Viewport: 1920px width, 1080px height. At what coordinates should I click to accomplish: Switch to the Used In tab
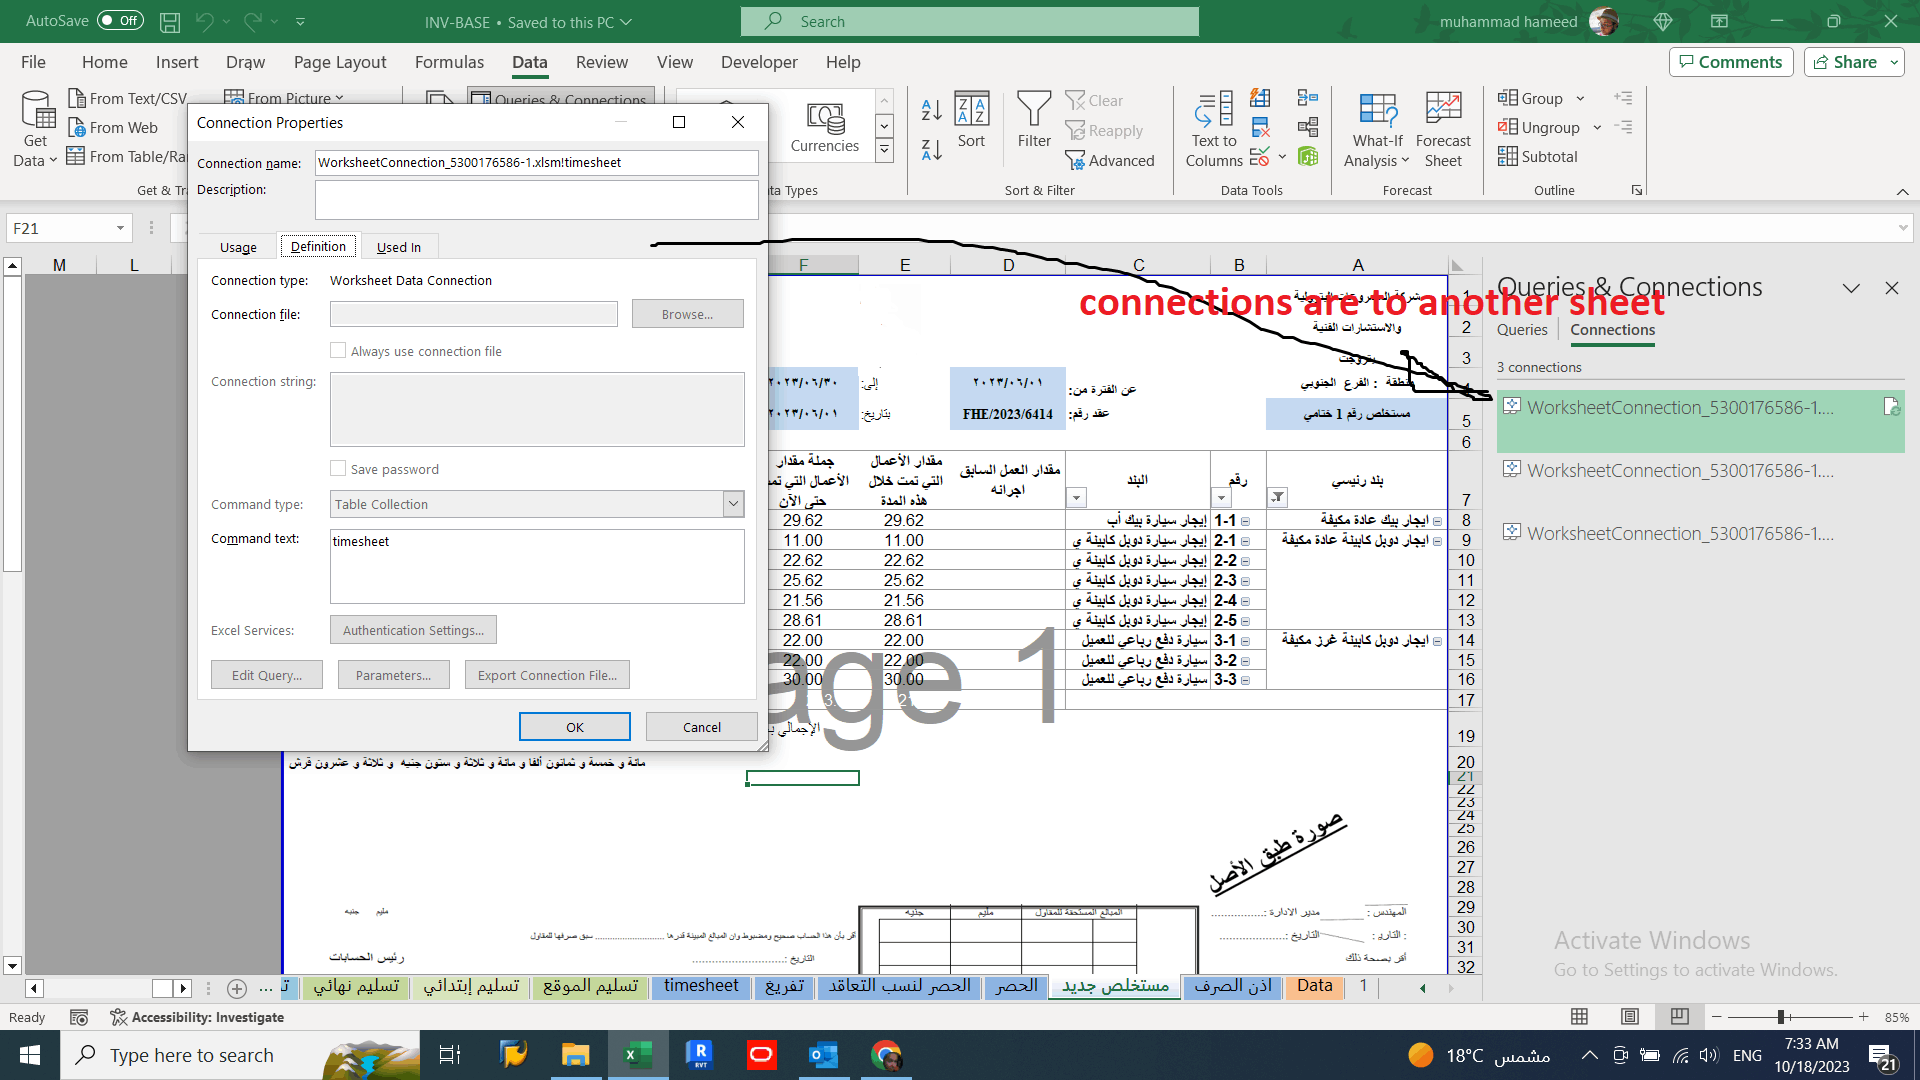click(x=398, y=247)
